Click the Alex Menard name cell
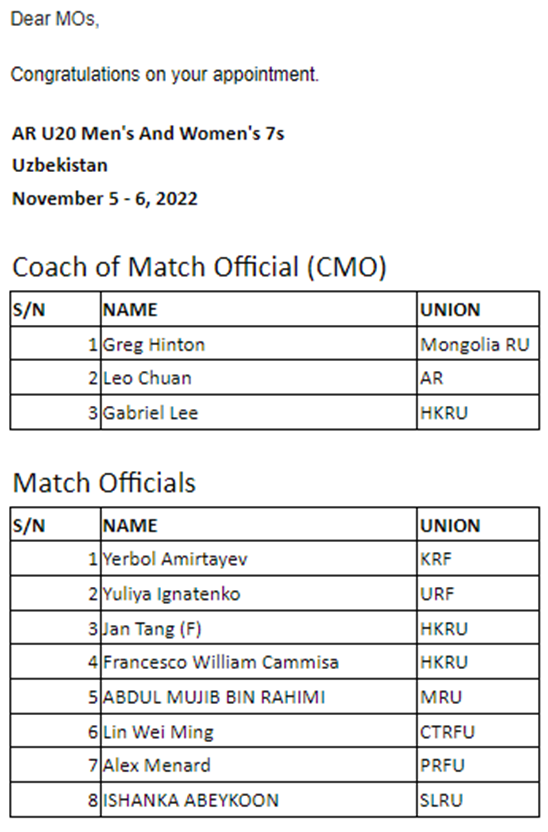Viewport: 548px width, 832px height. click(258, 765)
